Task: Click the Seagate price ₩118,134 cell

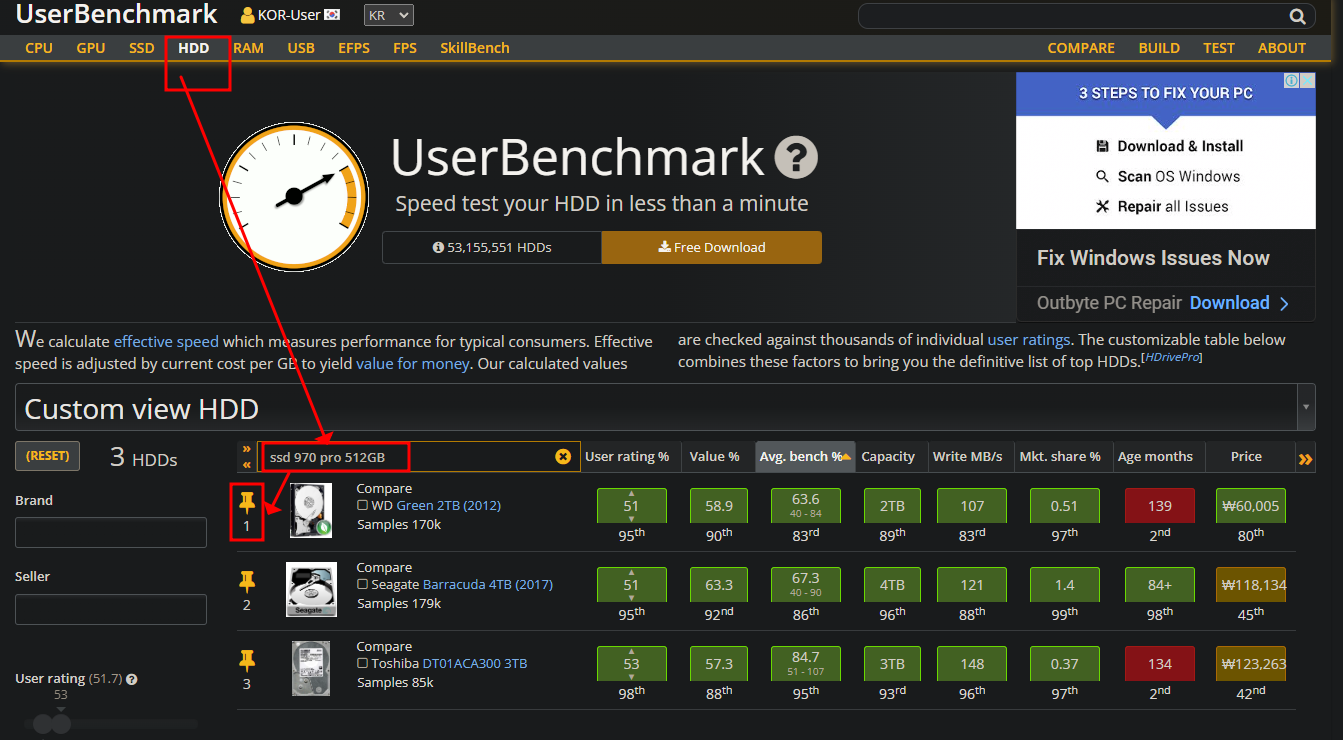Action: click(x=1251, y=585)
